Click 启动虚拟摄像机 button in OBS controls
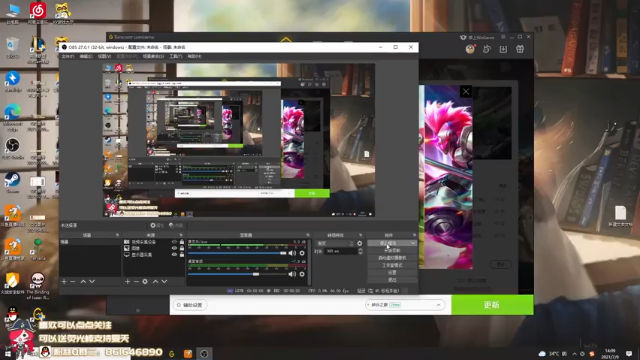The width and height of the screenshot is (640, 360). coord(392,258)
